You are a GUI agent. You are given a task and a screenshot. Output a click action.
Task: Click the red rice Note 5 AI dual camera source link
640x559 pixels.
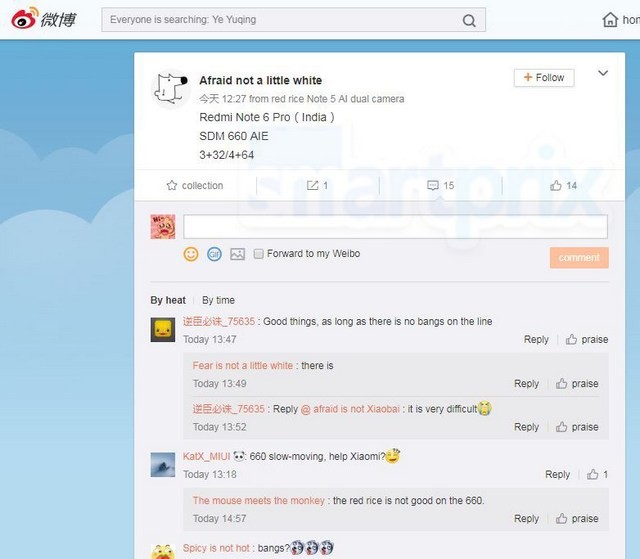[338, 99]
